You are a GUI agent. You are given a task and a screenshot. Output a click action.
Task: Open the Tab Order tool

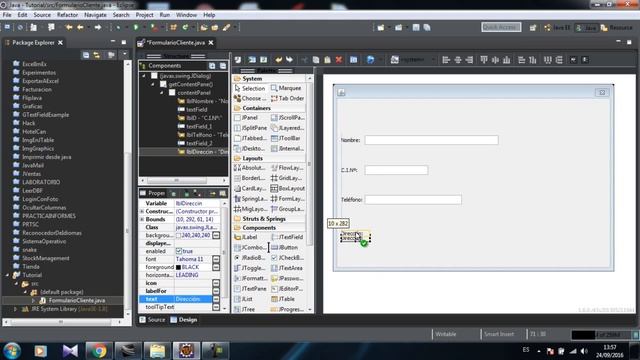(288, 98)
